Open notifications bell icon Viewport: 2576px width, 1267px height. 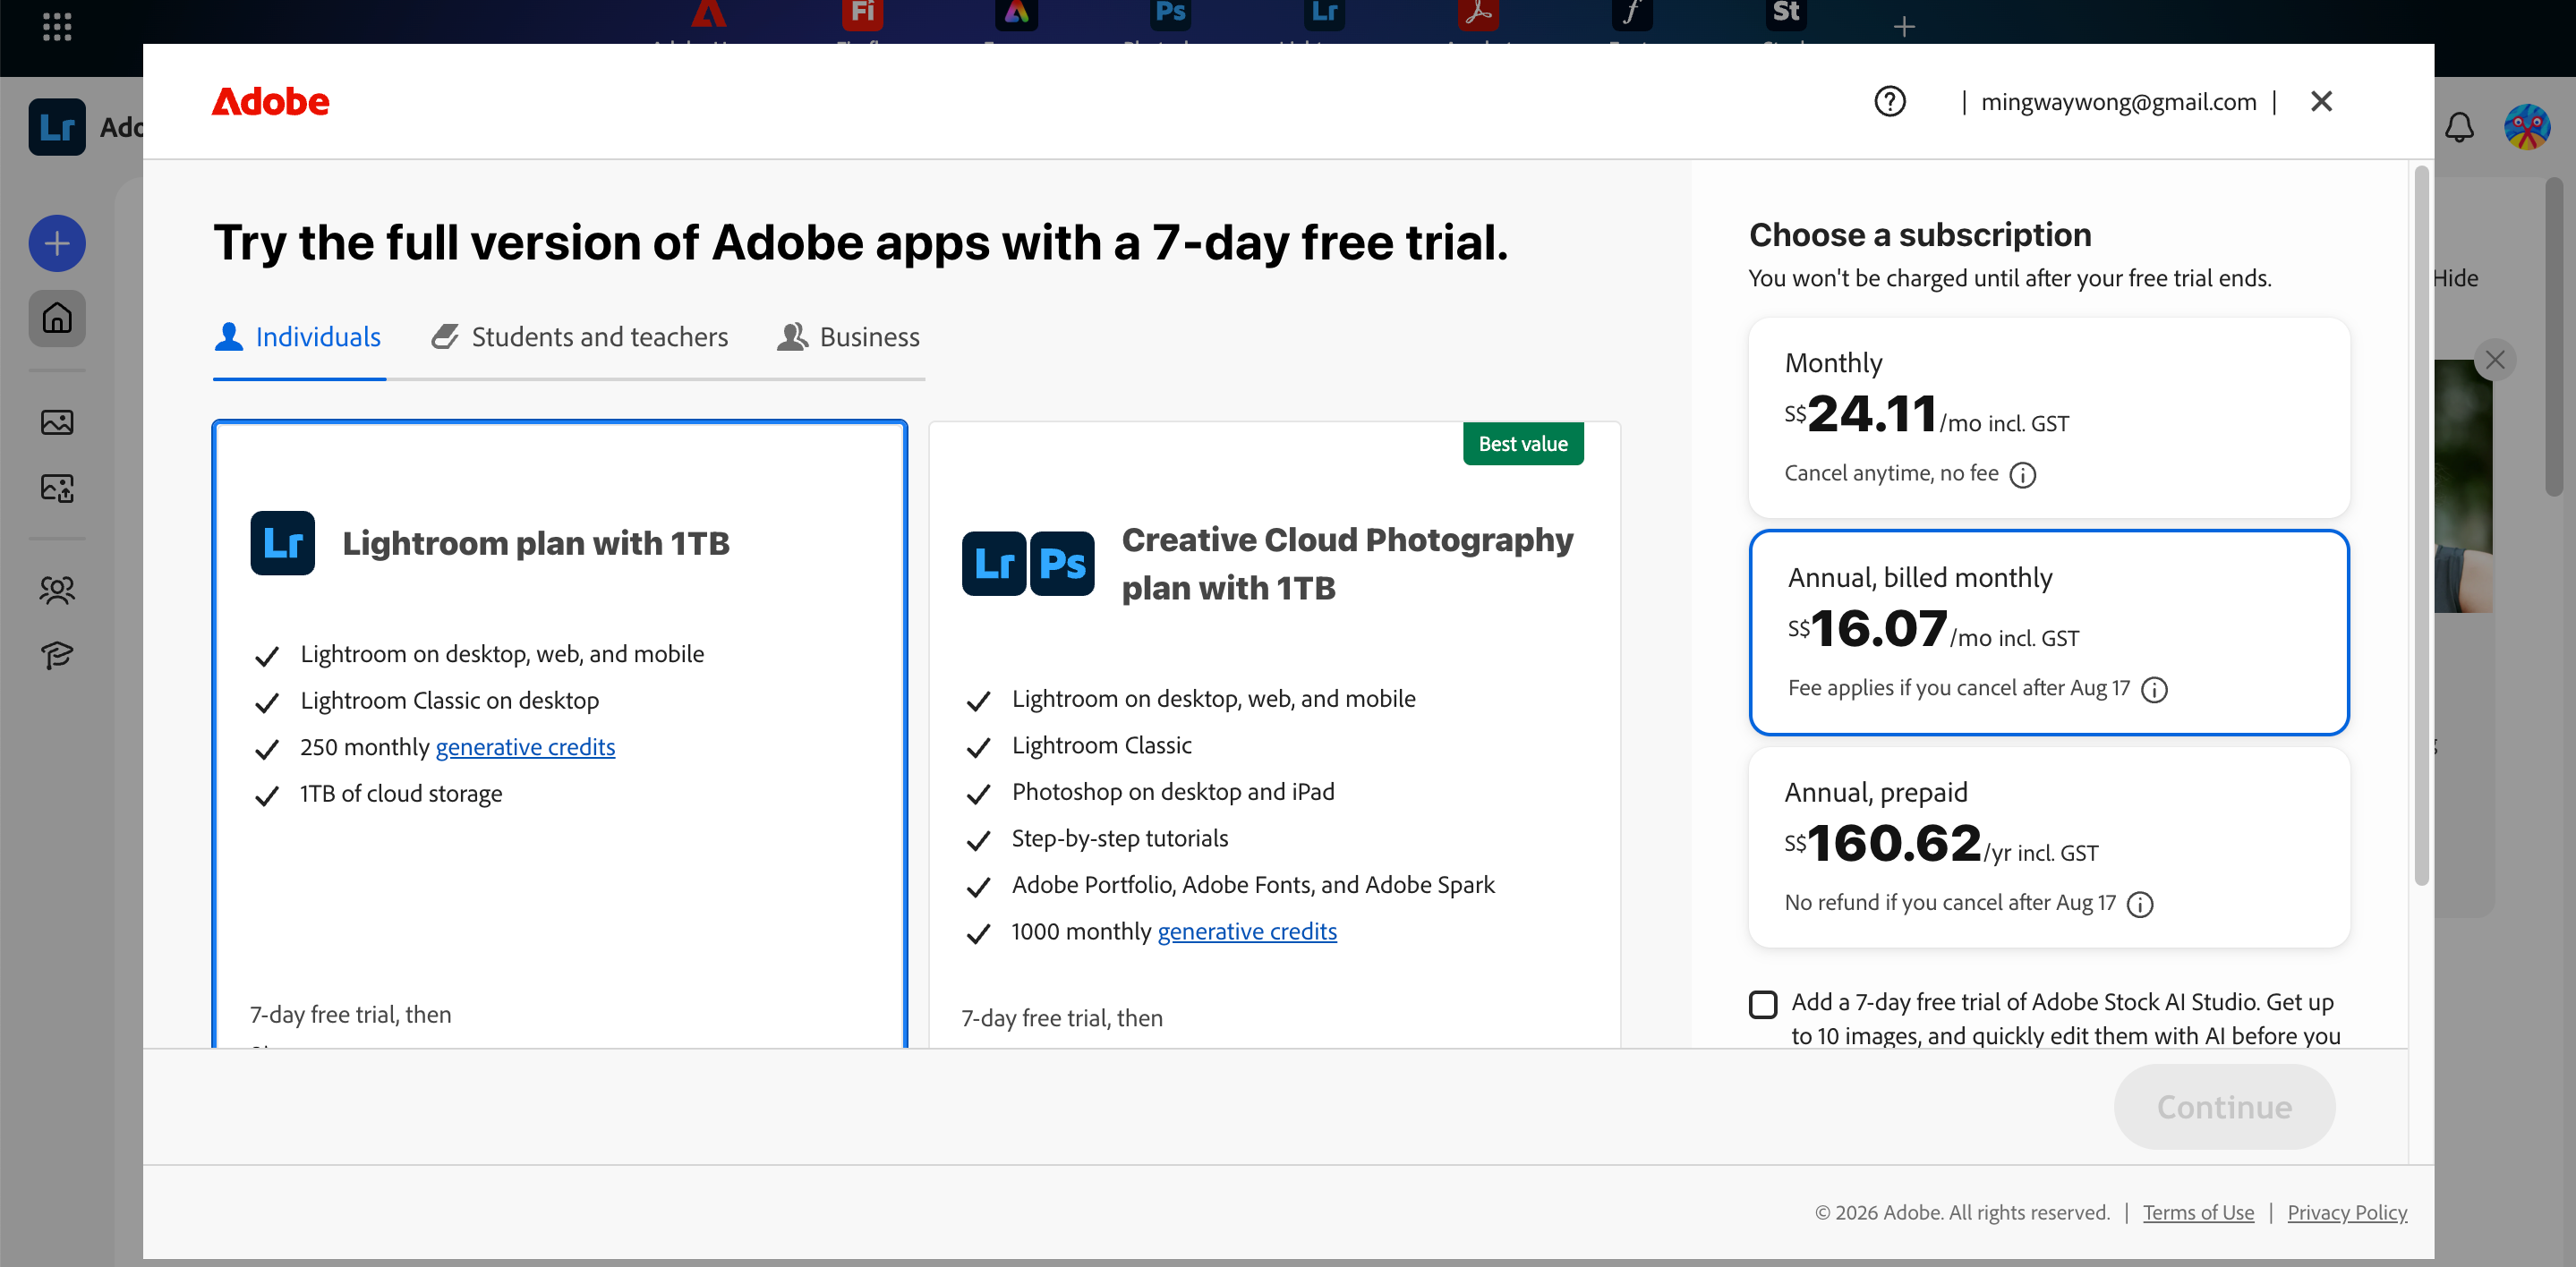tap(2459, 127)
